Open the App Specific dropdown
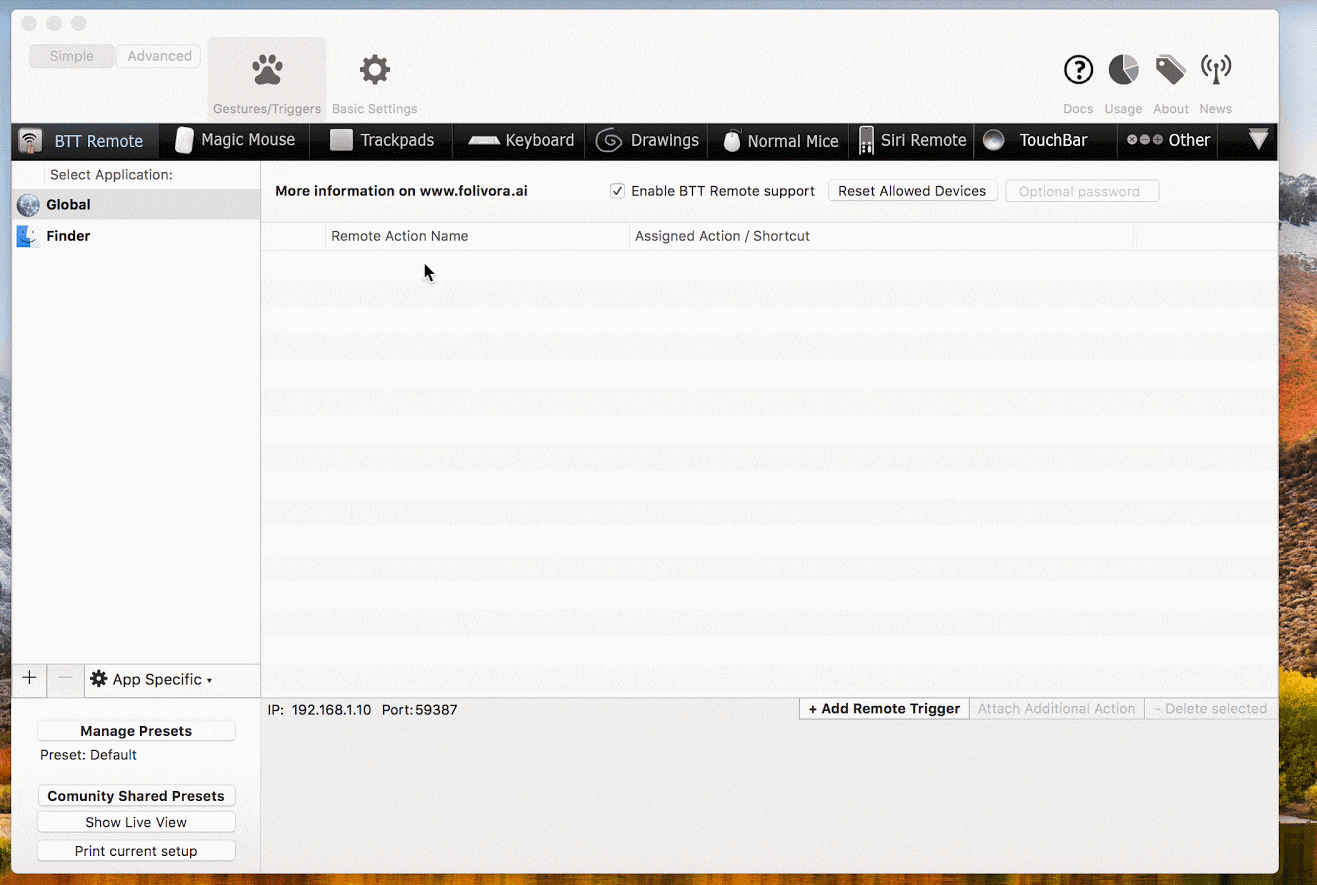 click(x=152, y=679)
